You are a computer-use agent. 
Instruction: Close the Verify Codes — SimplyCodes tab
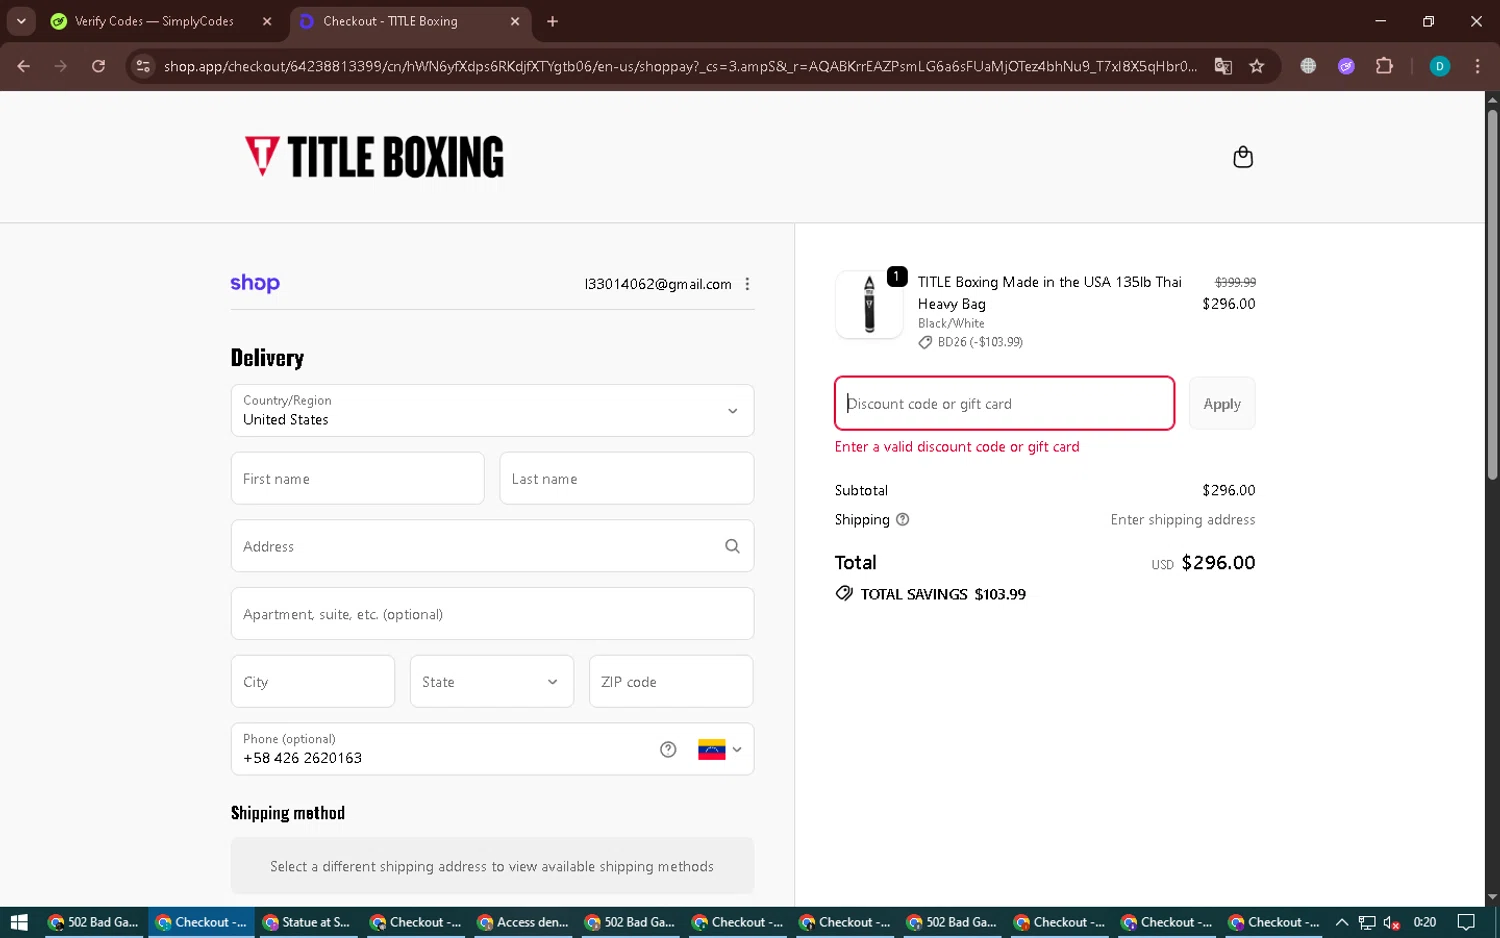(x=267, y=21)
